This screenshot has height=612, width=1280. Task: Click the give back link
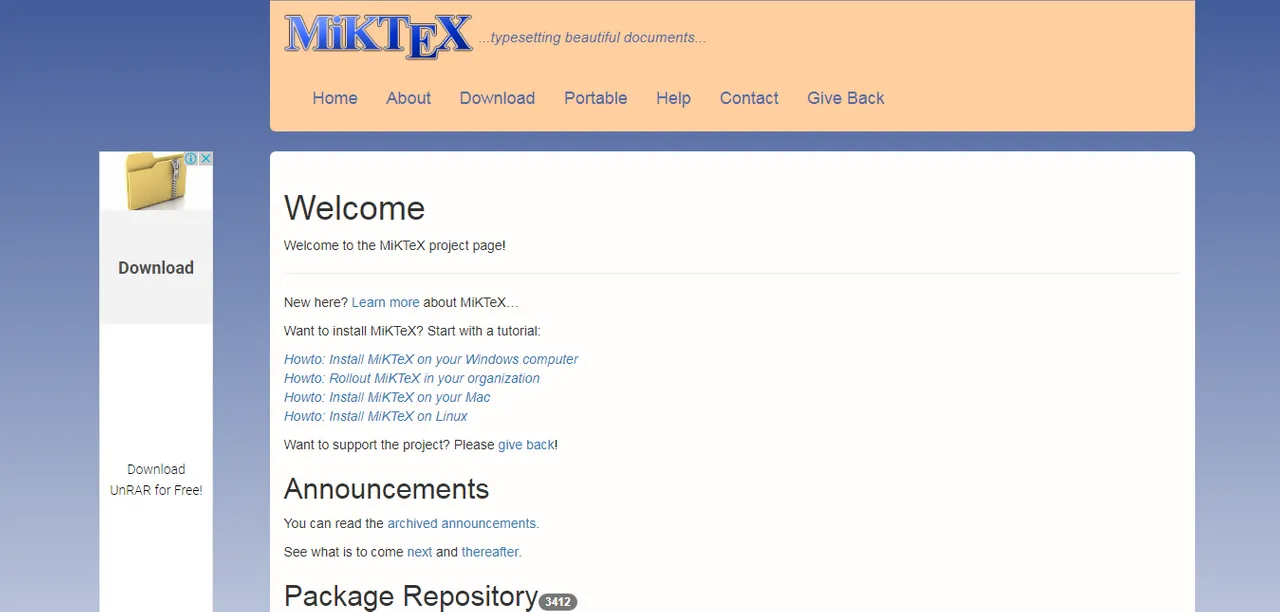pyautogui.click(x=526, y=444)
